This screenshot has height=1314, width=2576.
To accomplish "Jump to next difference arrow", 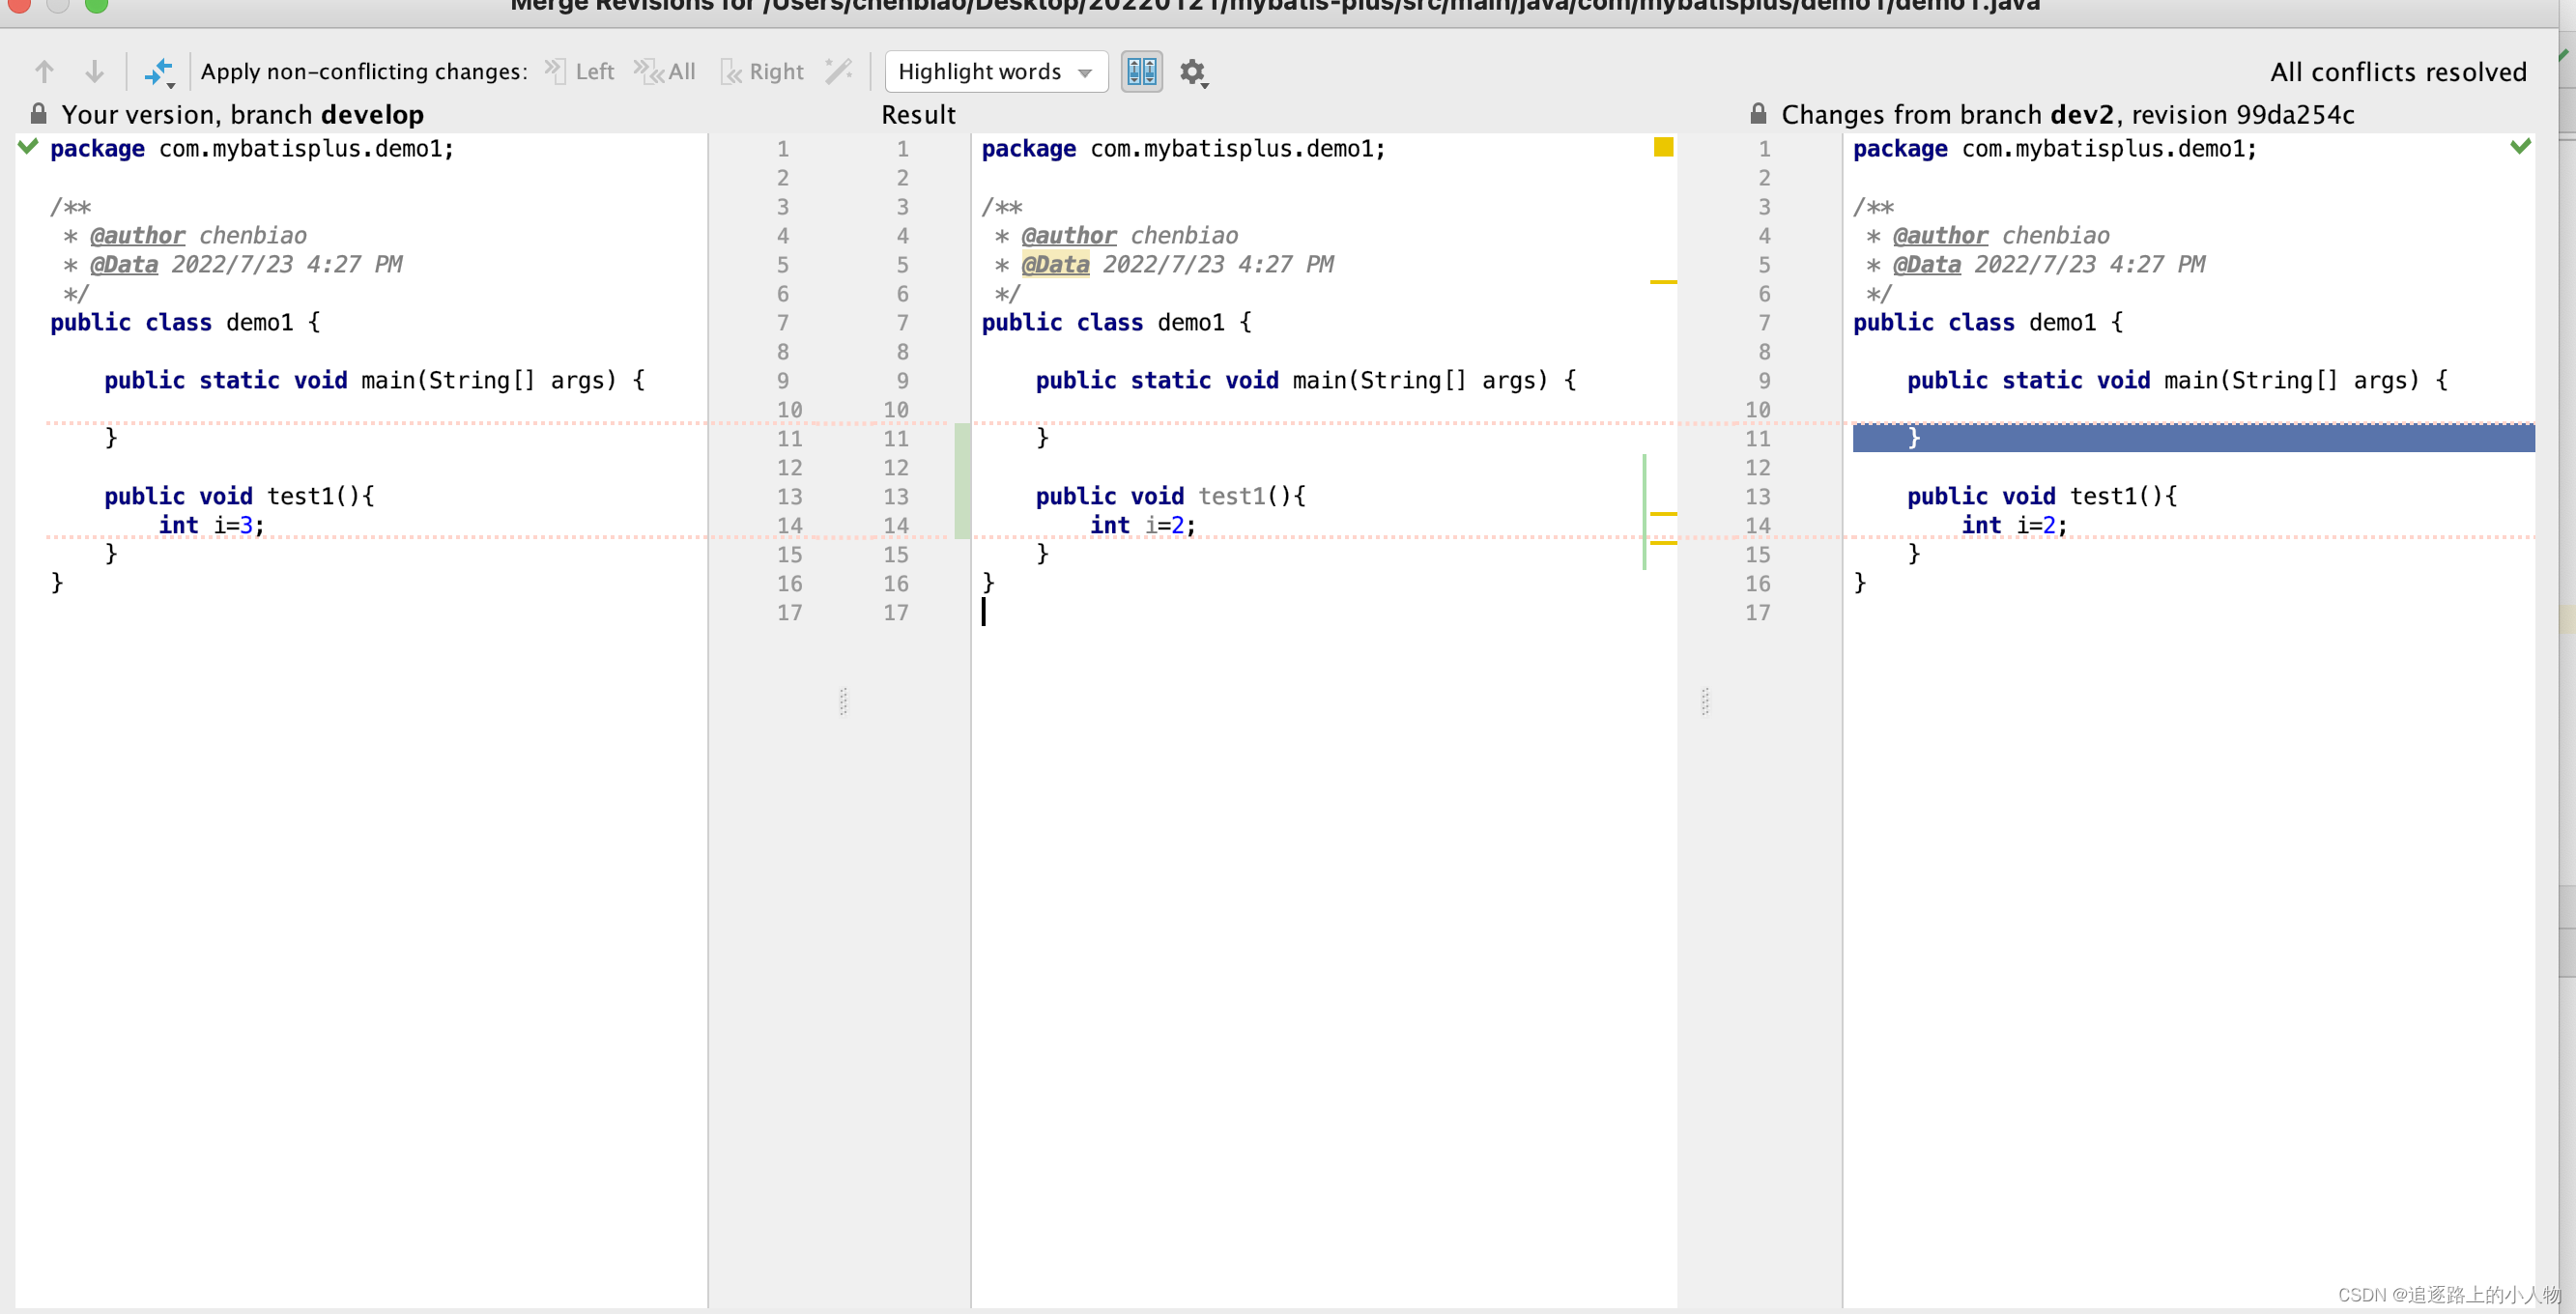I will [x=94, y=72].
